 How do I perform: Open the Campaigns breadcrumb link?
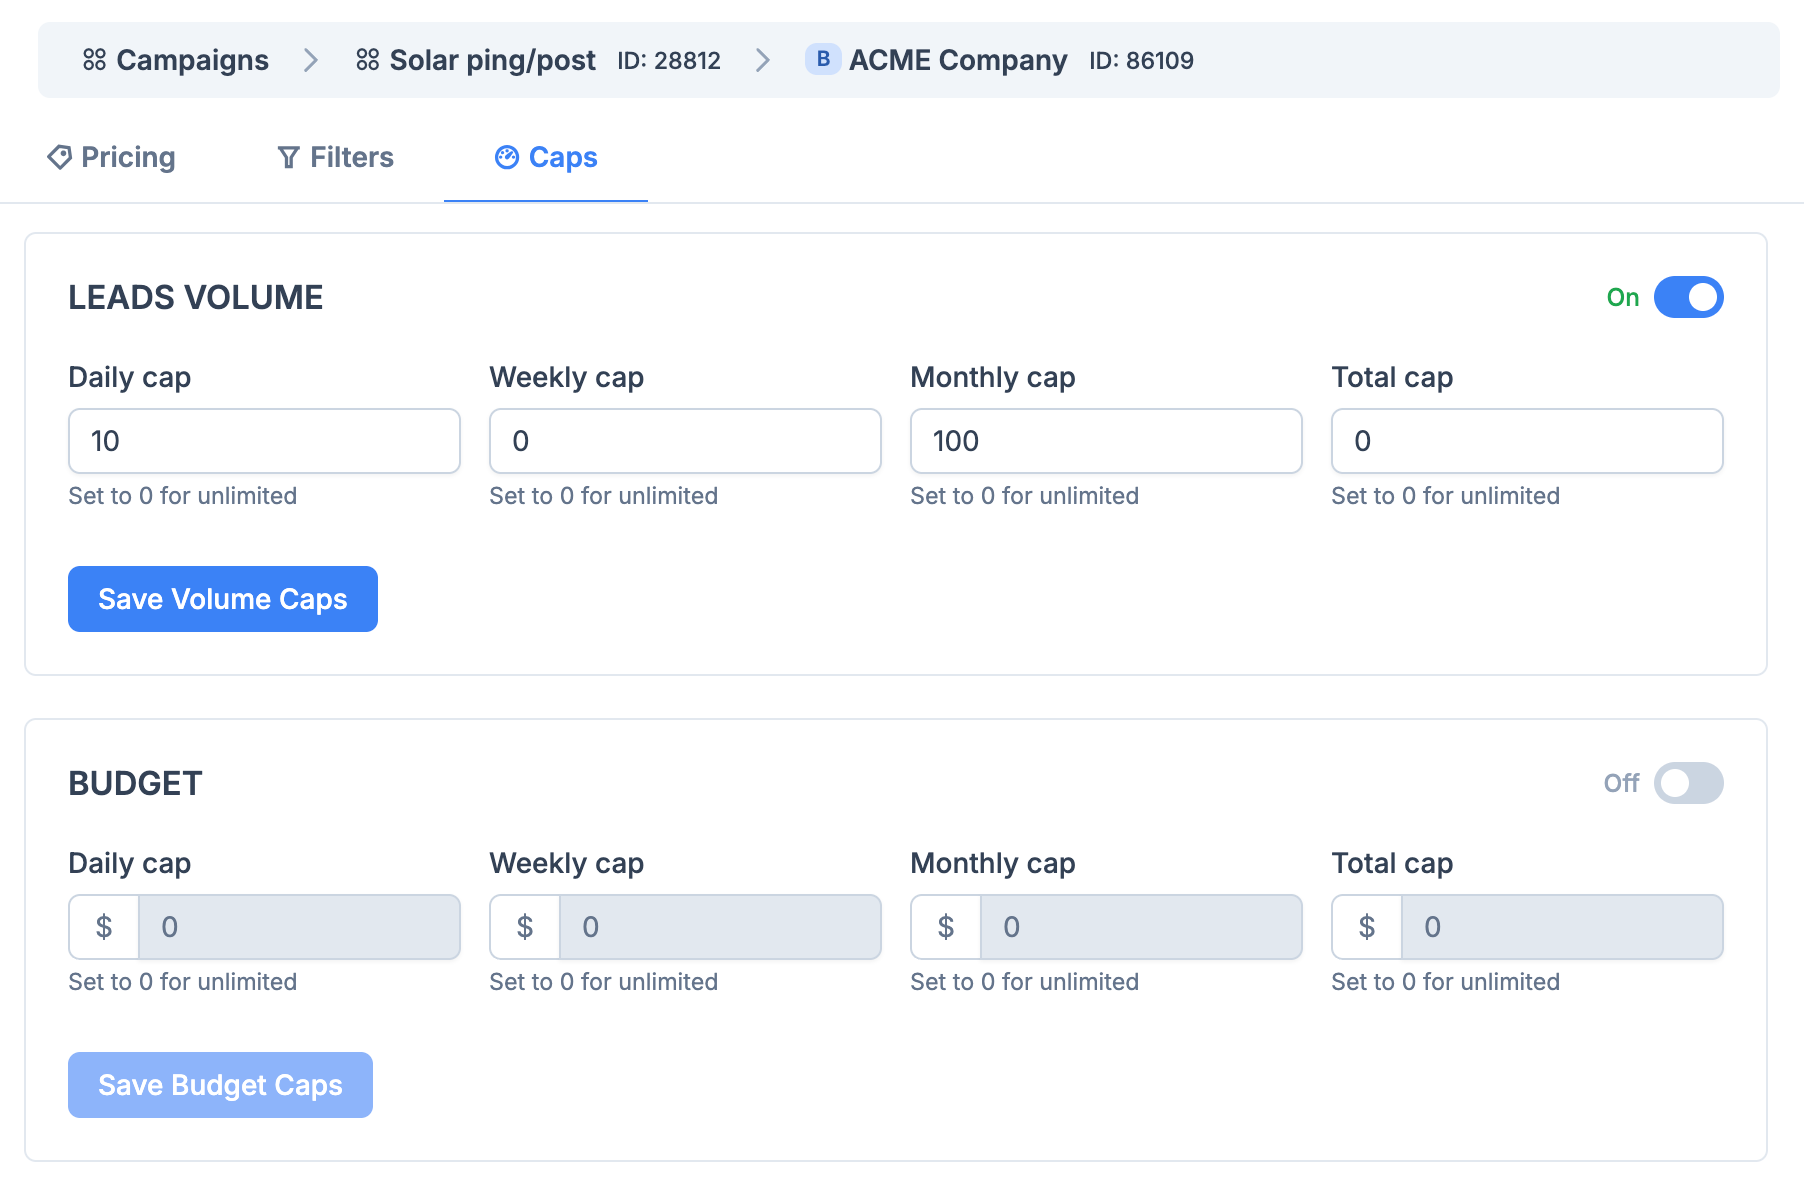point(191,60)
